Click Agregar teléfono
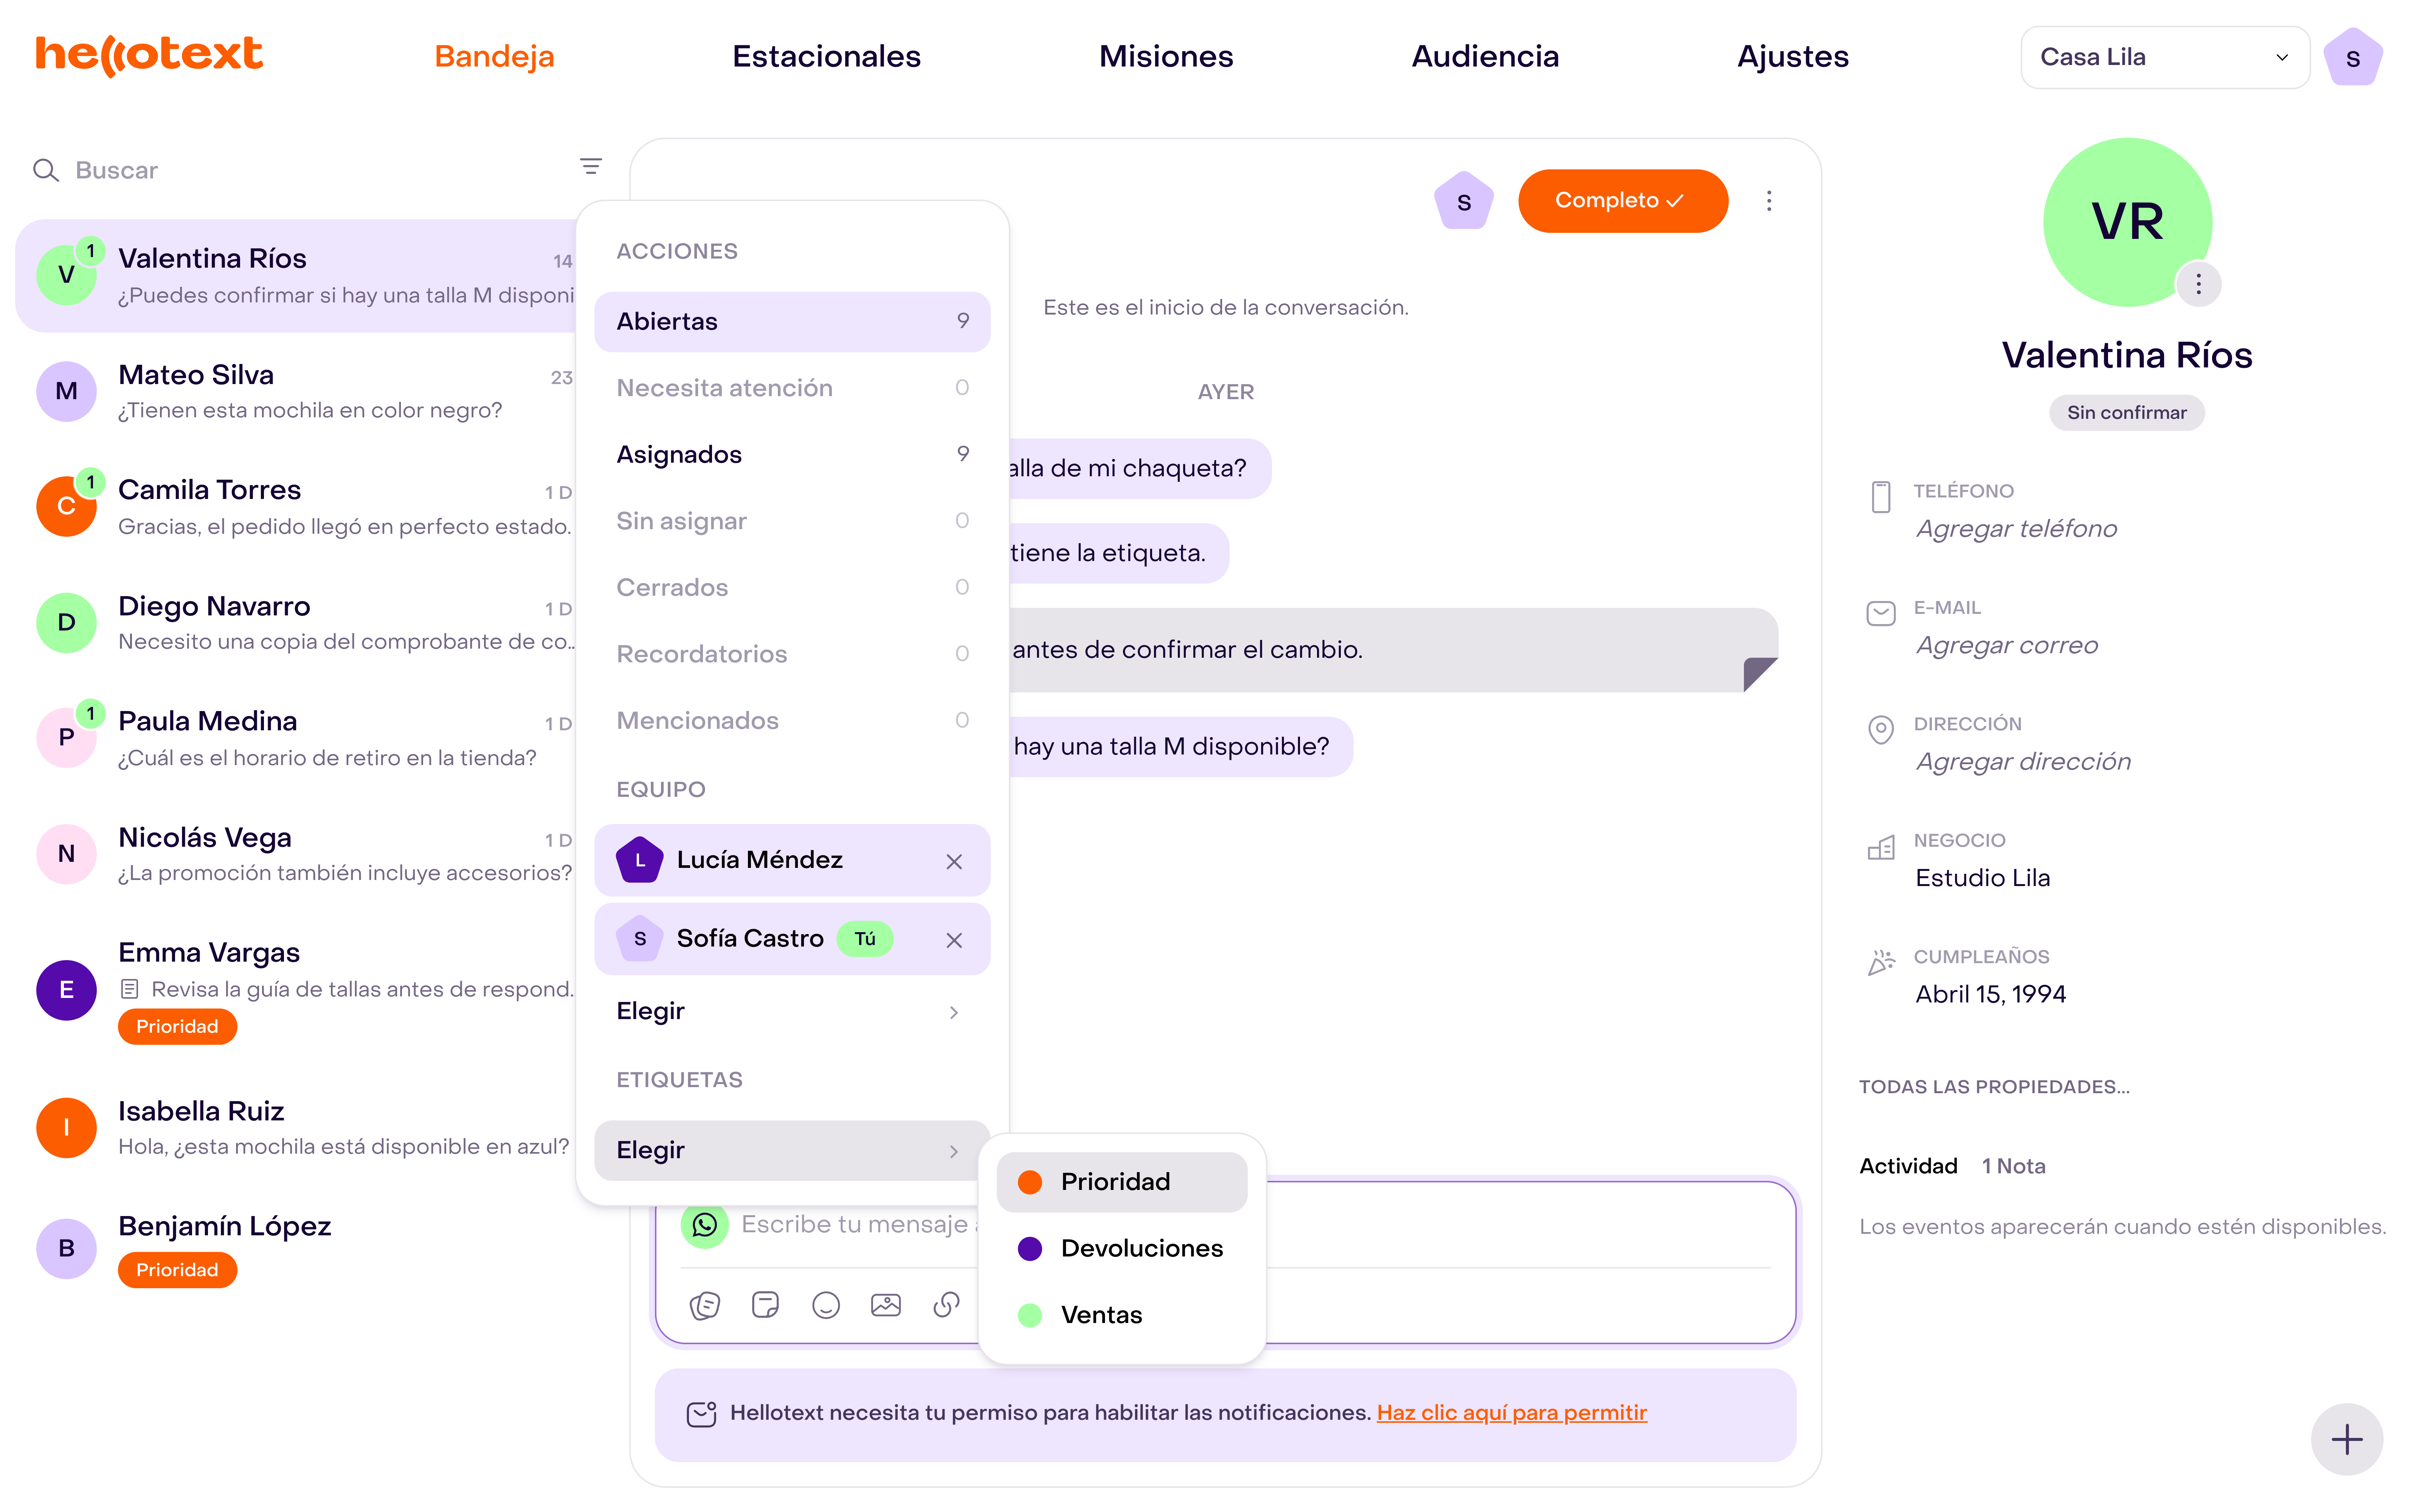The height and width of the screenshot is (1512, 2420). (2016, 529)
